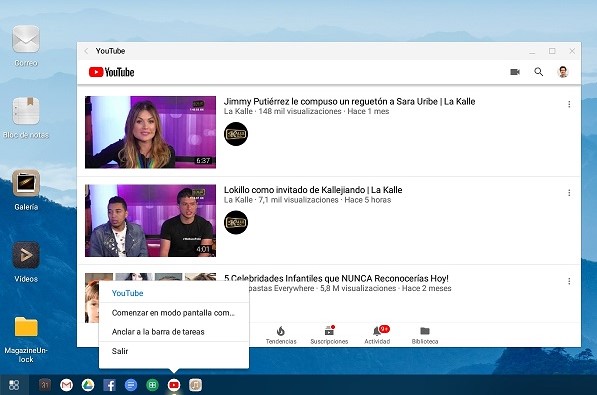Open Google Docs from the taskbar
This screenshot has height=395, width=597.
[x=131, y=385]
